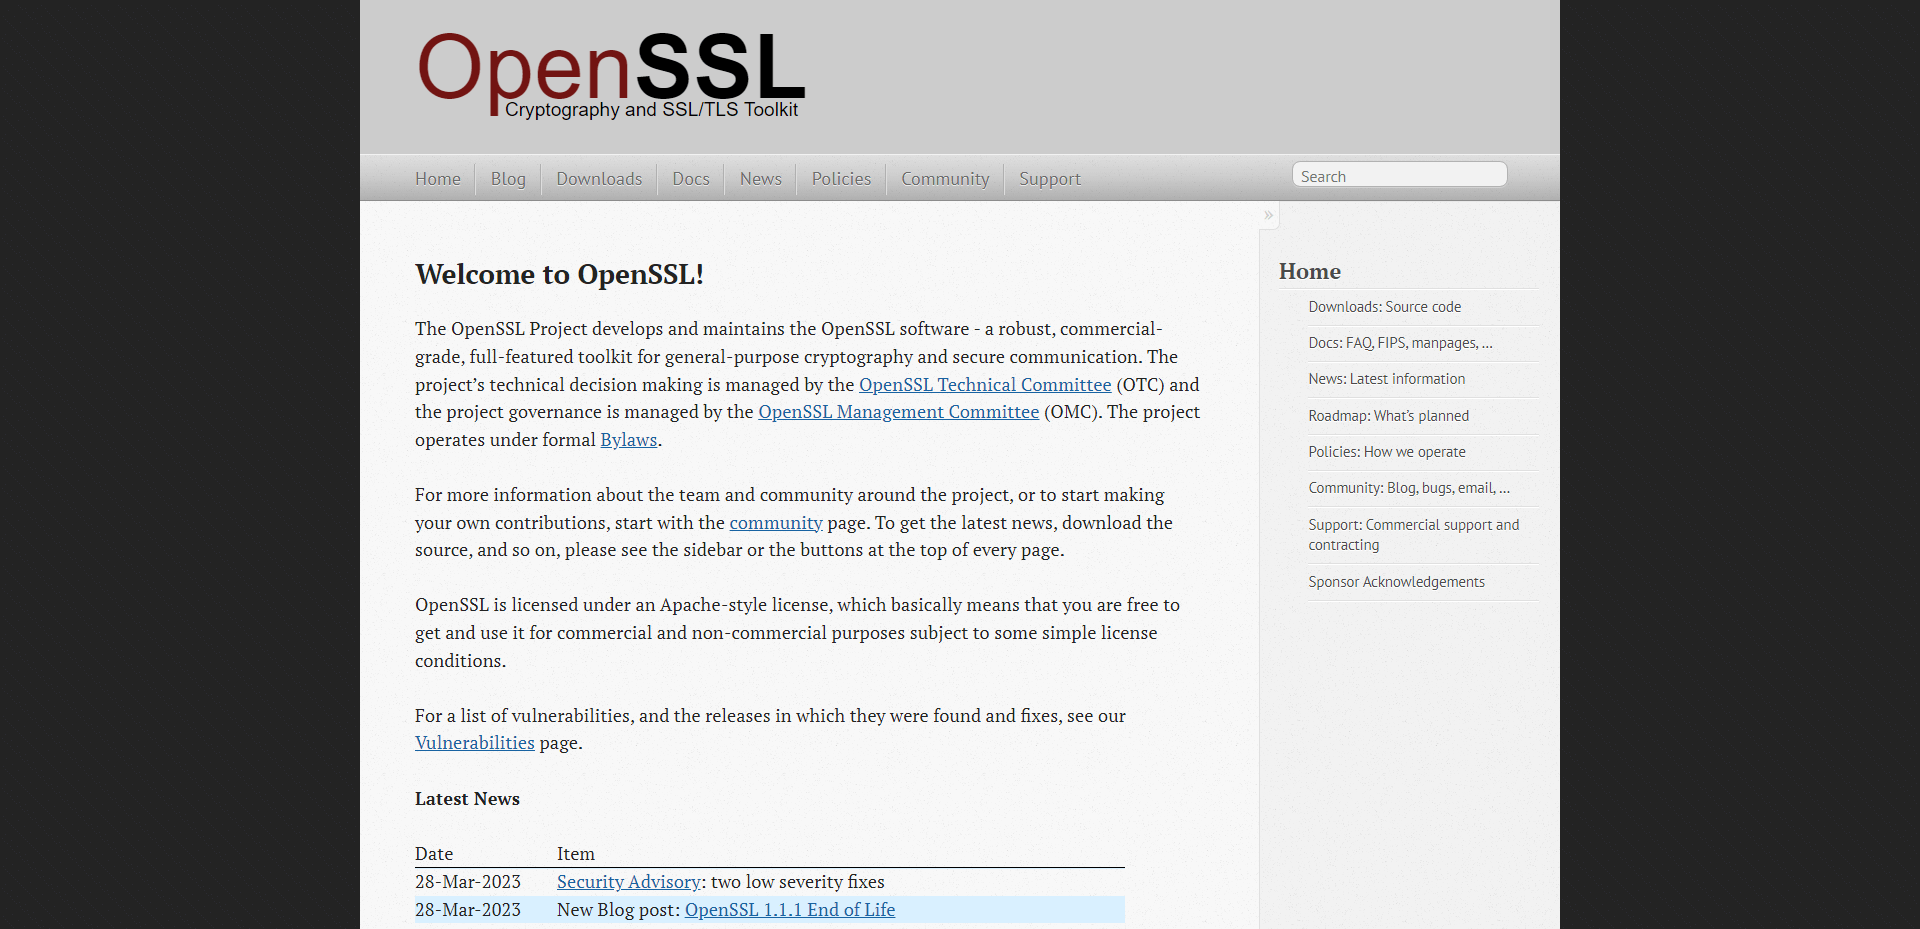Viewport: 1920px width, 929px height.
Task: Select the News nav item
Action: pos(761,179)
